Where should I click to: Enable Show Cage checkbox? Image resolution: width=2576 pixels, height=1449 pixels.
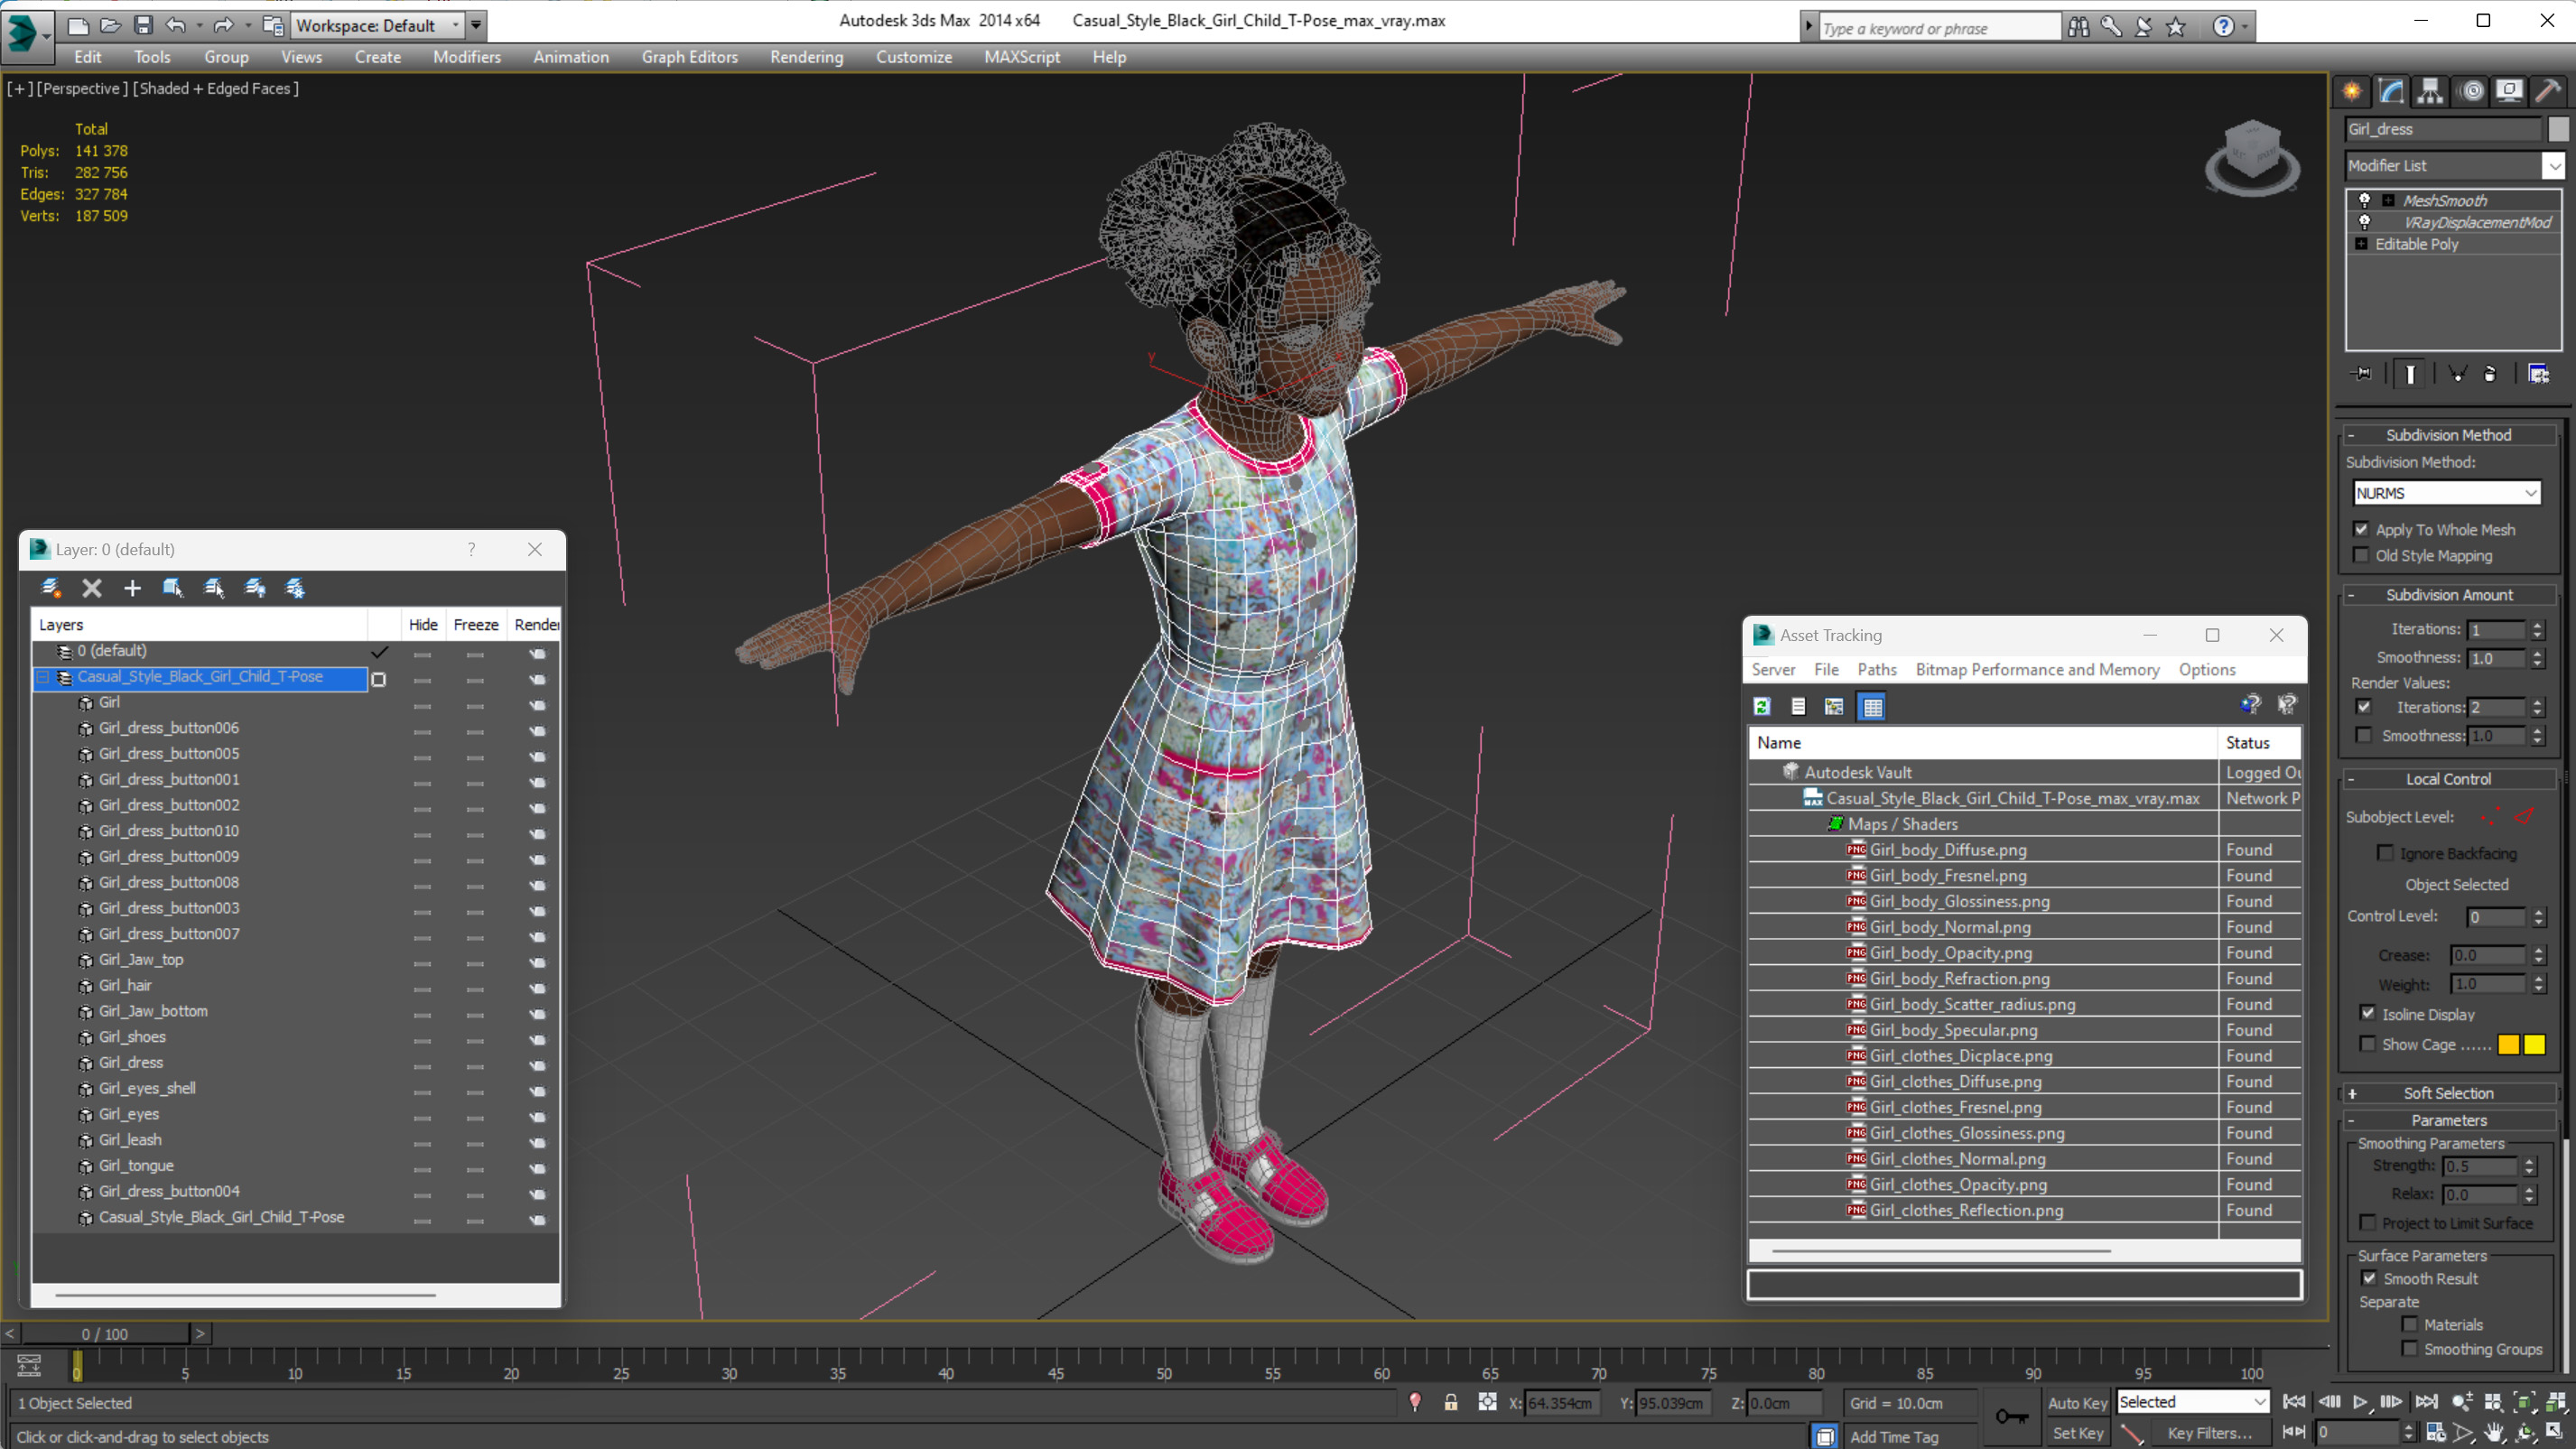[x=2368, y=1044]
